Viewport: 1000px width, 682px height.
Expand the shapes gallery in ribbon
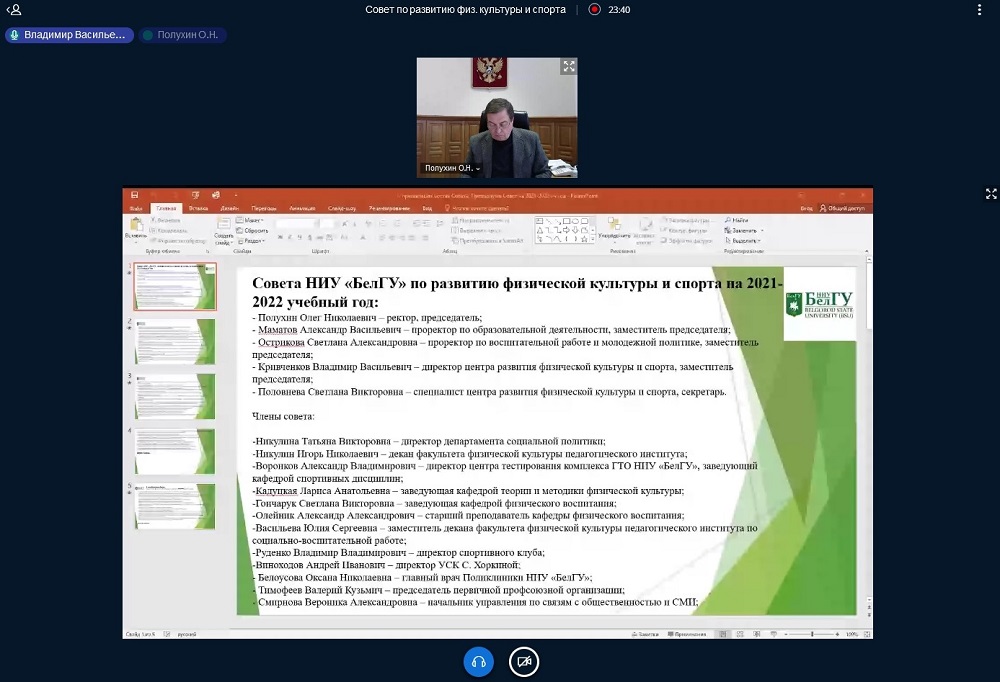[x=593, y=240]
